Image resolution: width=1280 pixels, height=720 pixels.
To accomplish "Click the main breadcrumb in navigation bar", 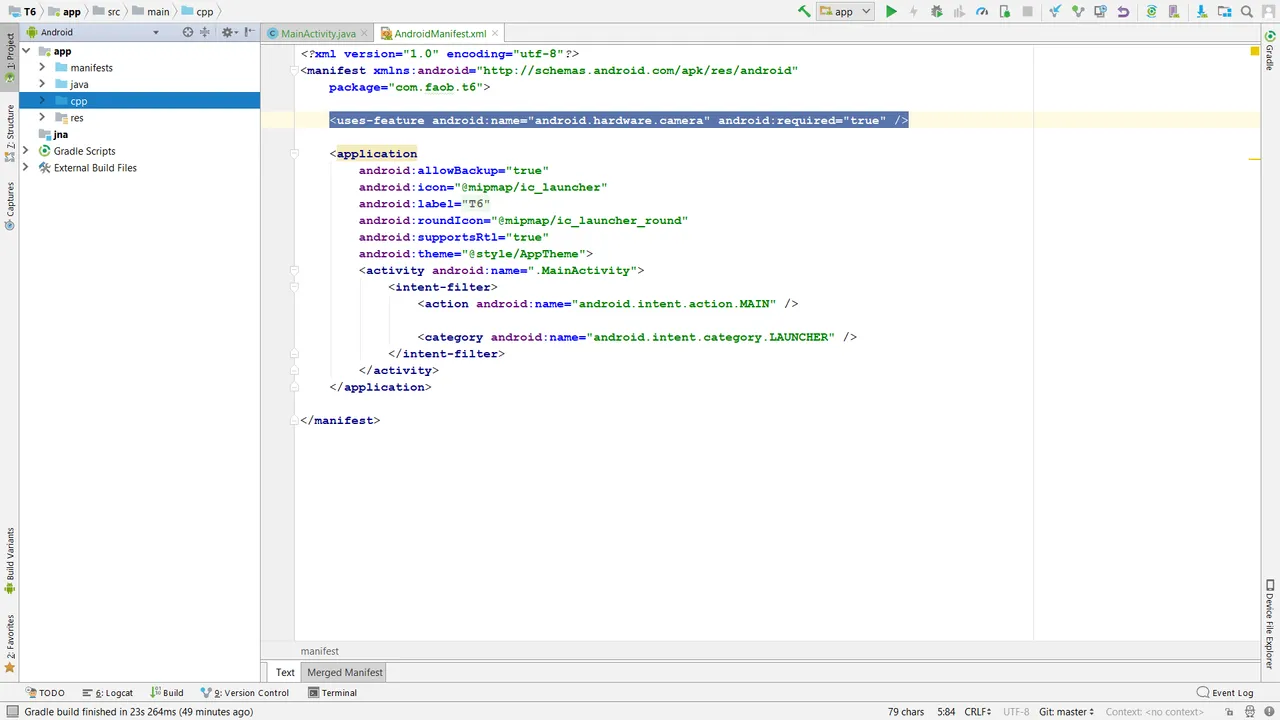I will (150, 12).
